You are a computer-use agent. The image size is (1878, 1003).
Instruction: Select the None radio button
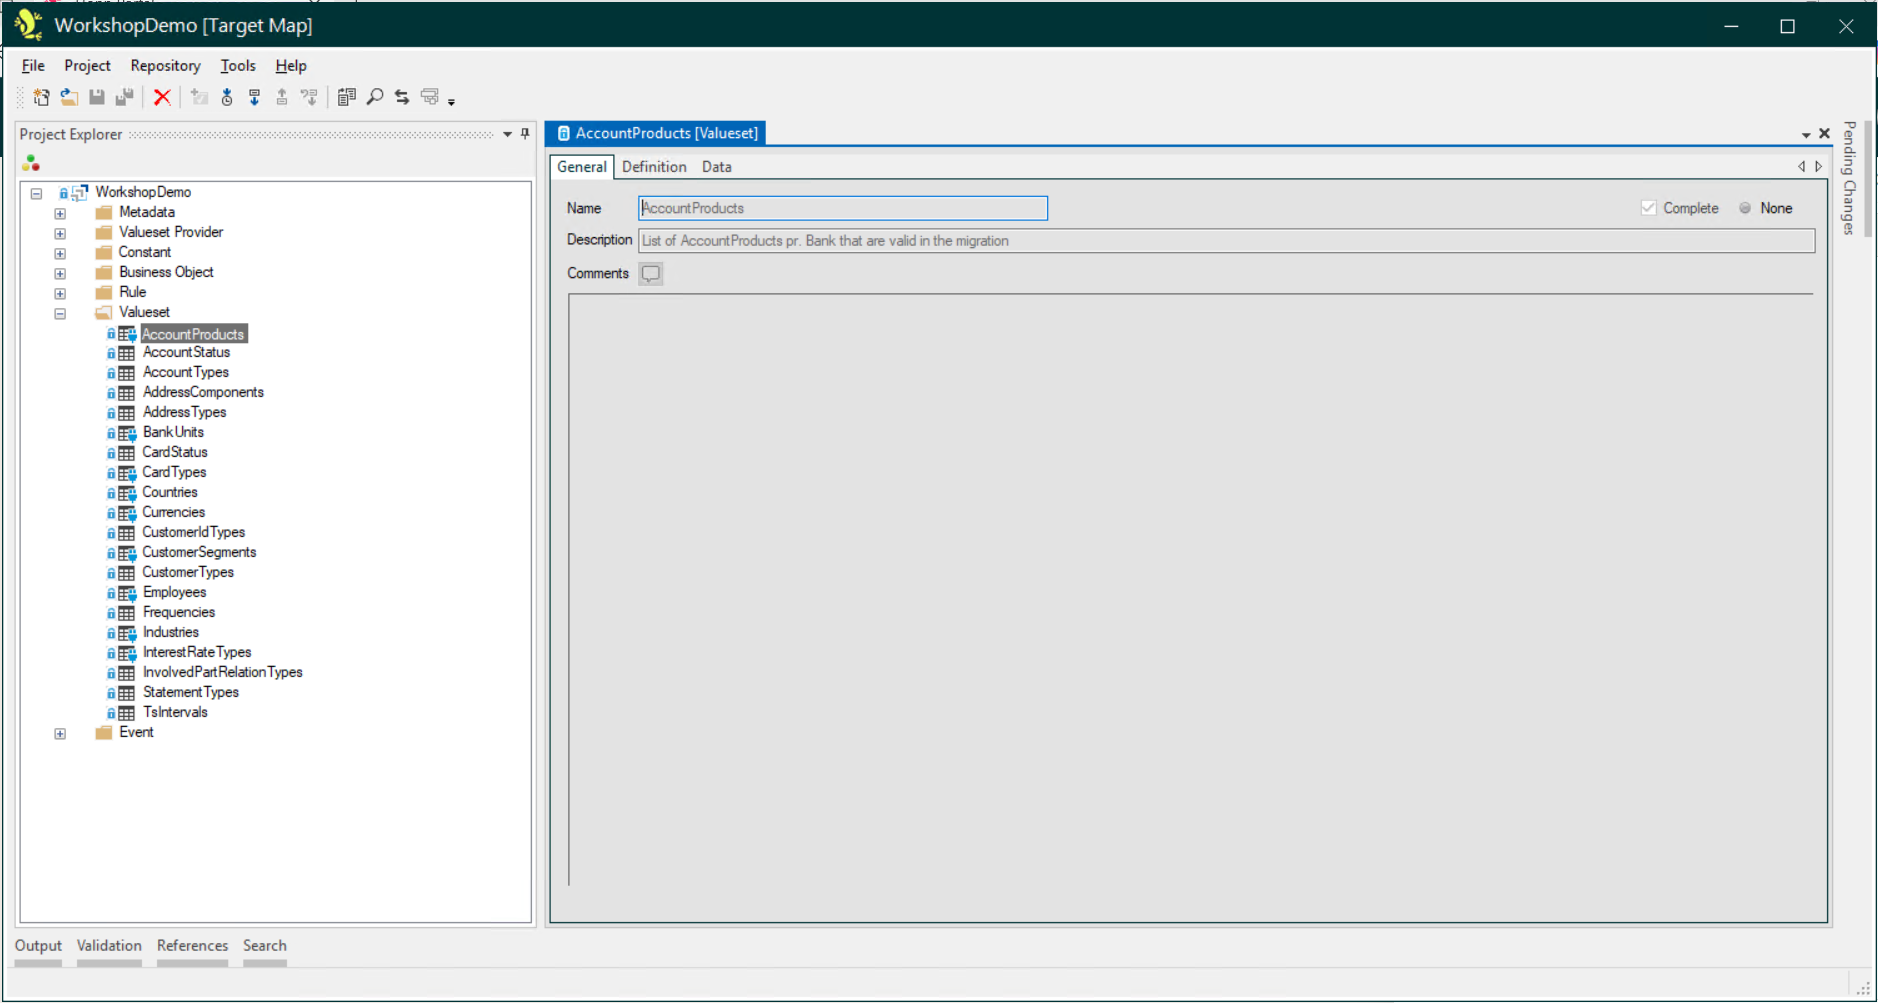click(x=1745, y=208)
